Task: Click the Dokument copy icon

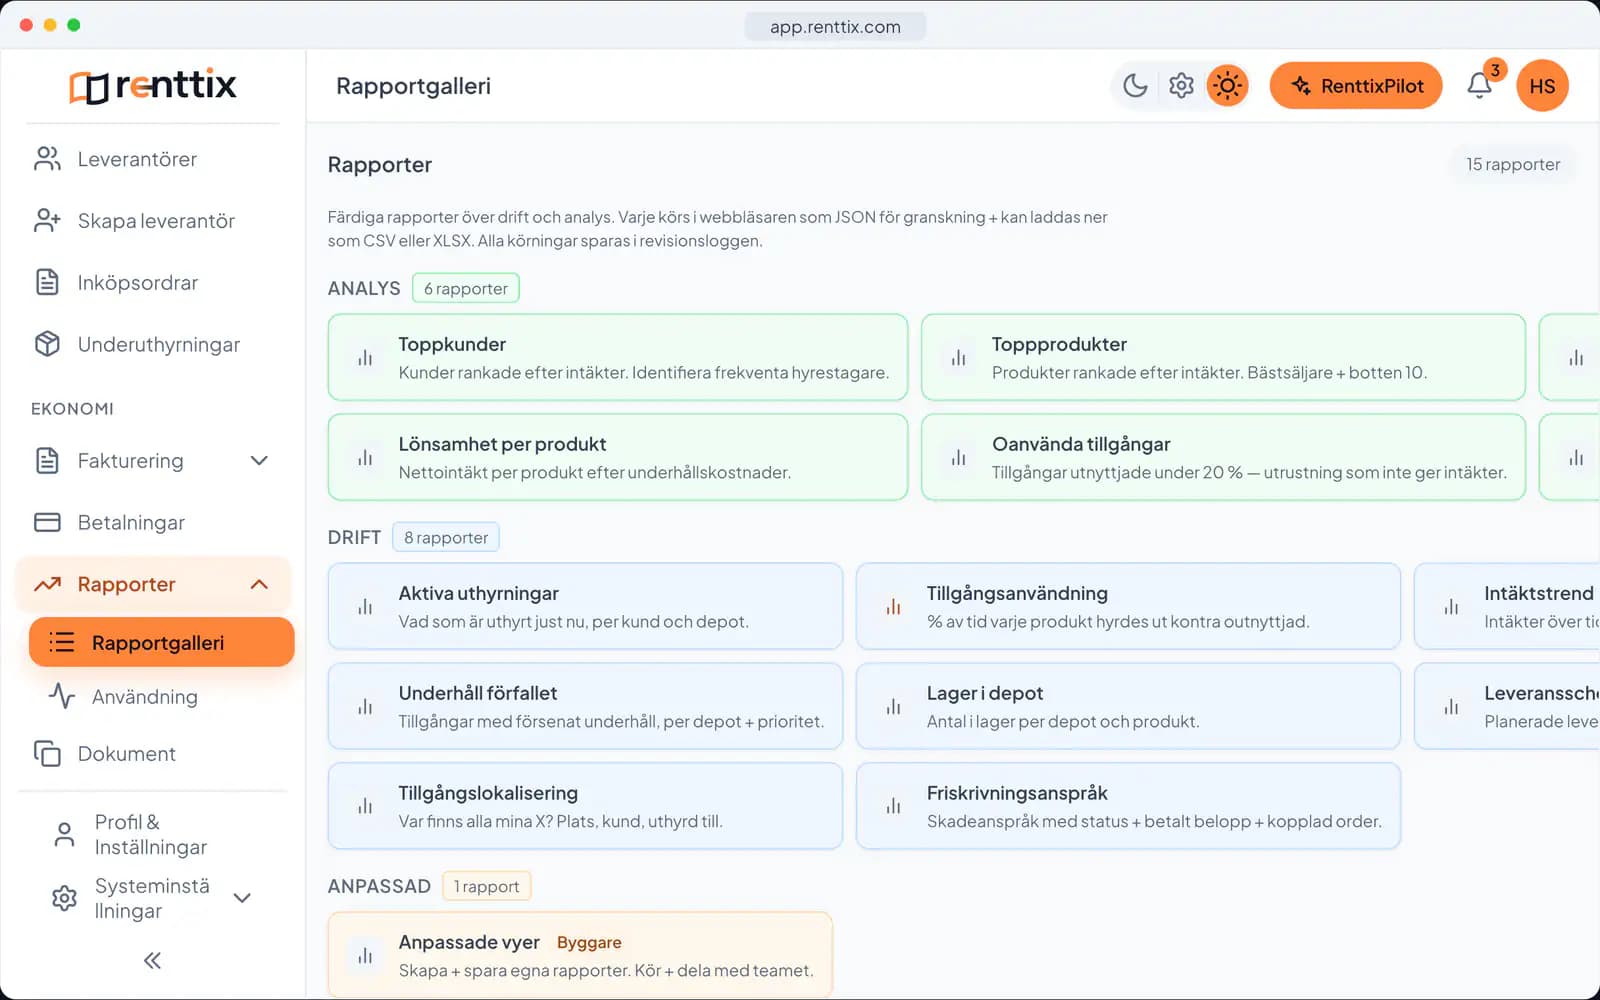Action: [47, 754]
